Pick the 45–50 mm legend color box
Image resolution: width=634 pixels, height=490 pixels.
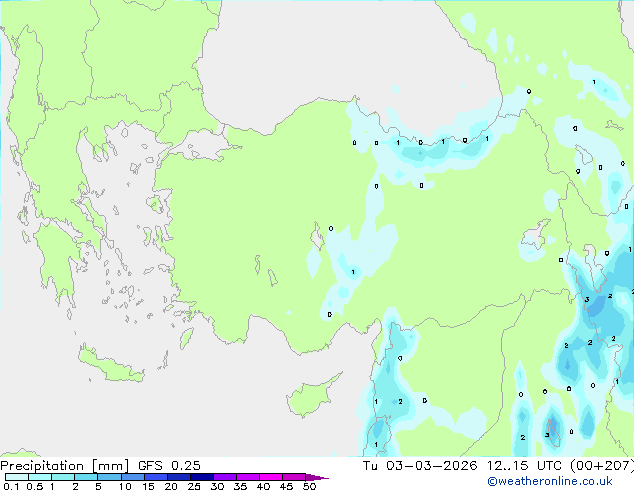pyautogui.click(x=294, y=477)
